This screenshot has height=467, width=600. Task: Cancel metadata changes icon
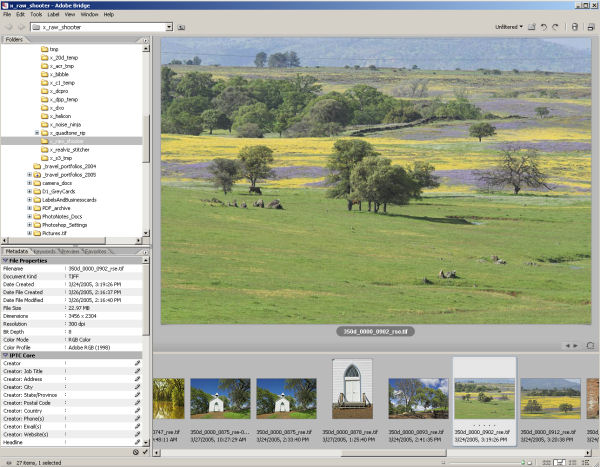[x=136, y=452]
